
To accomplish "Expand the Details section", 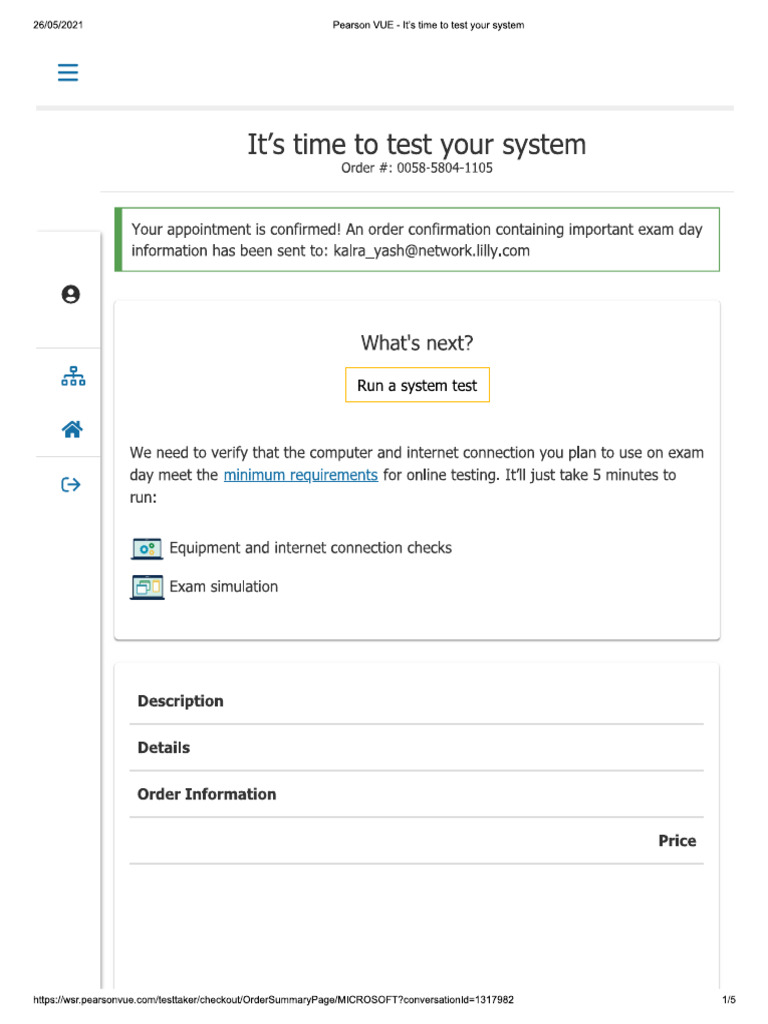I will coord(164,747).
